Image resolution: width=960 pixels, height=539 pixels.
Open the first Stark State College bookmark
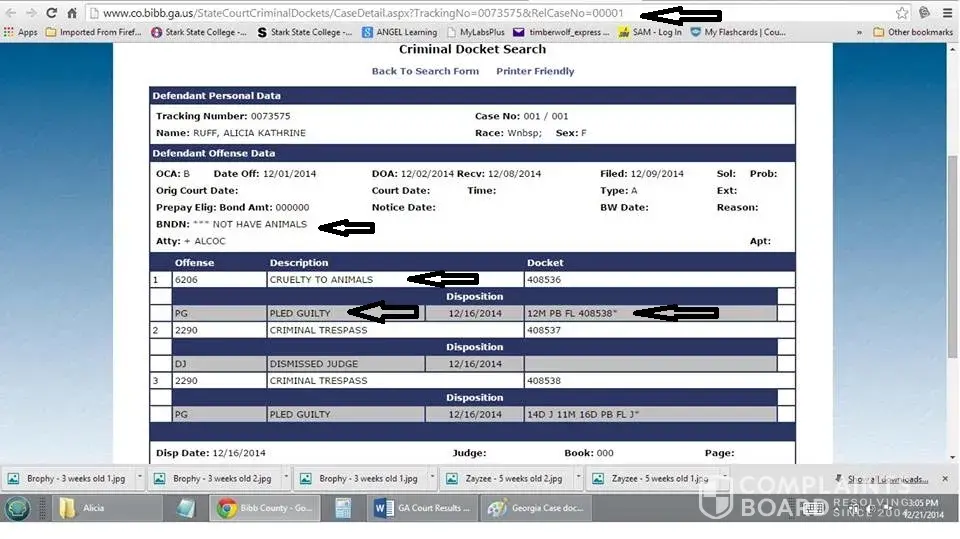click(199, 32)
